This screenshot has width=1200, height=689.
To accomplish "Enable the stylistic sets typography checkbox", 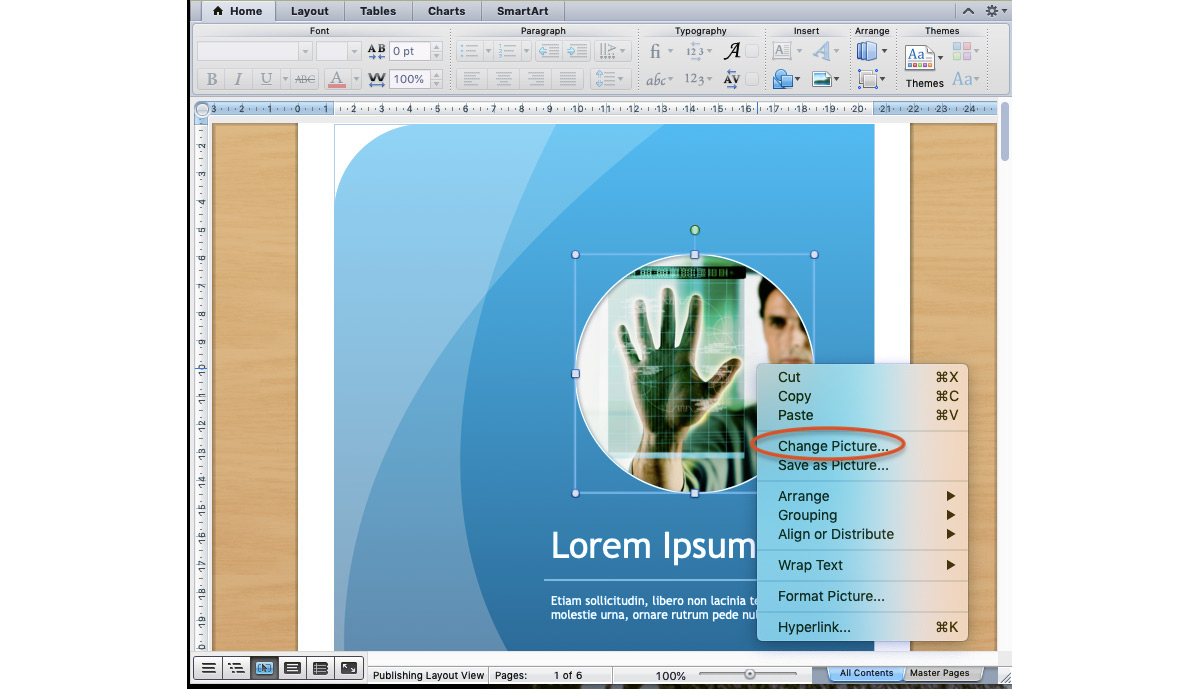I will pos(752,51).
